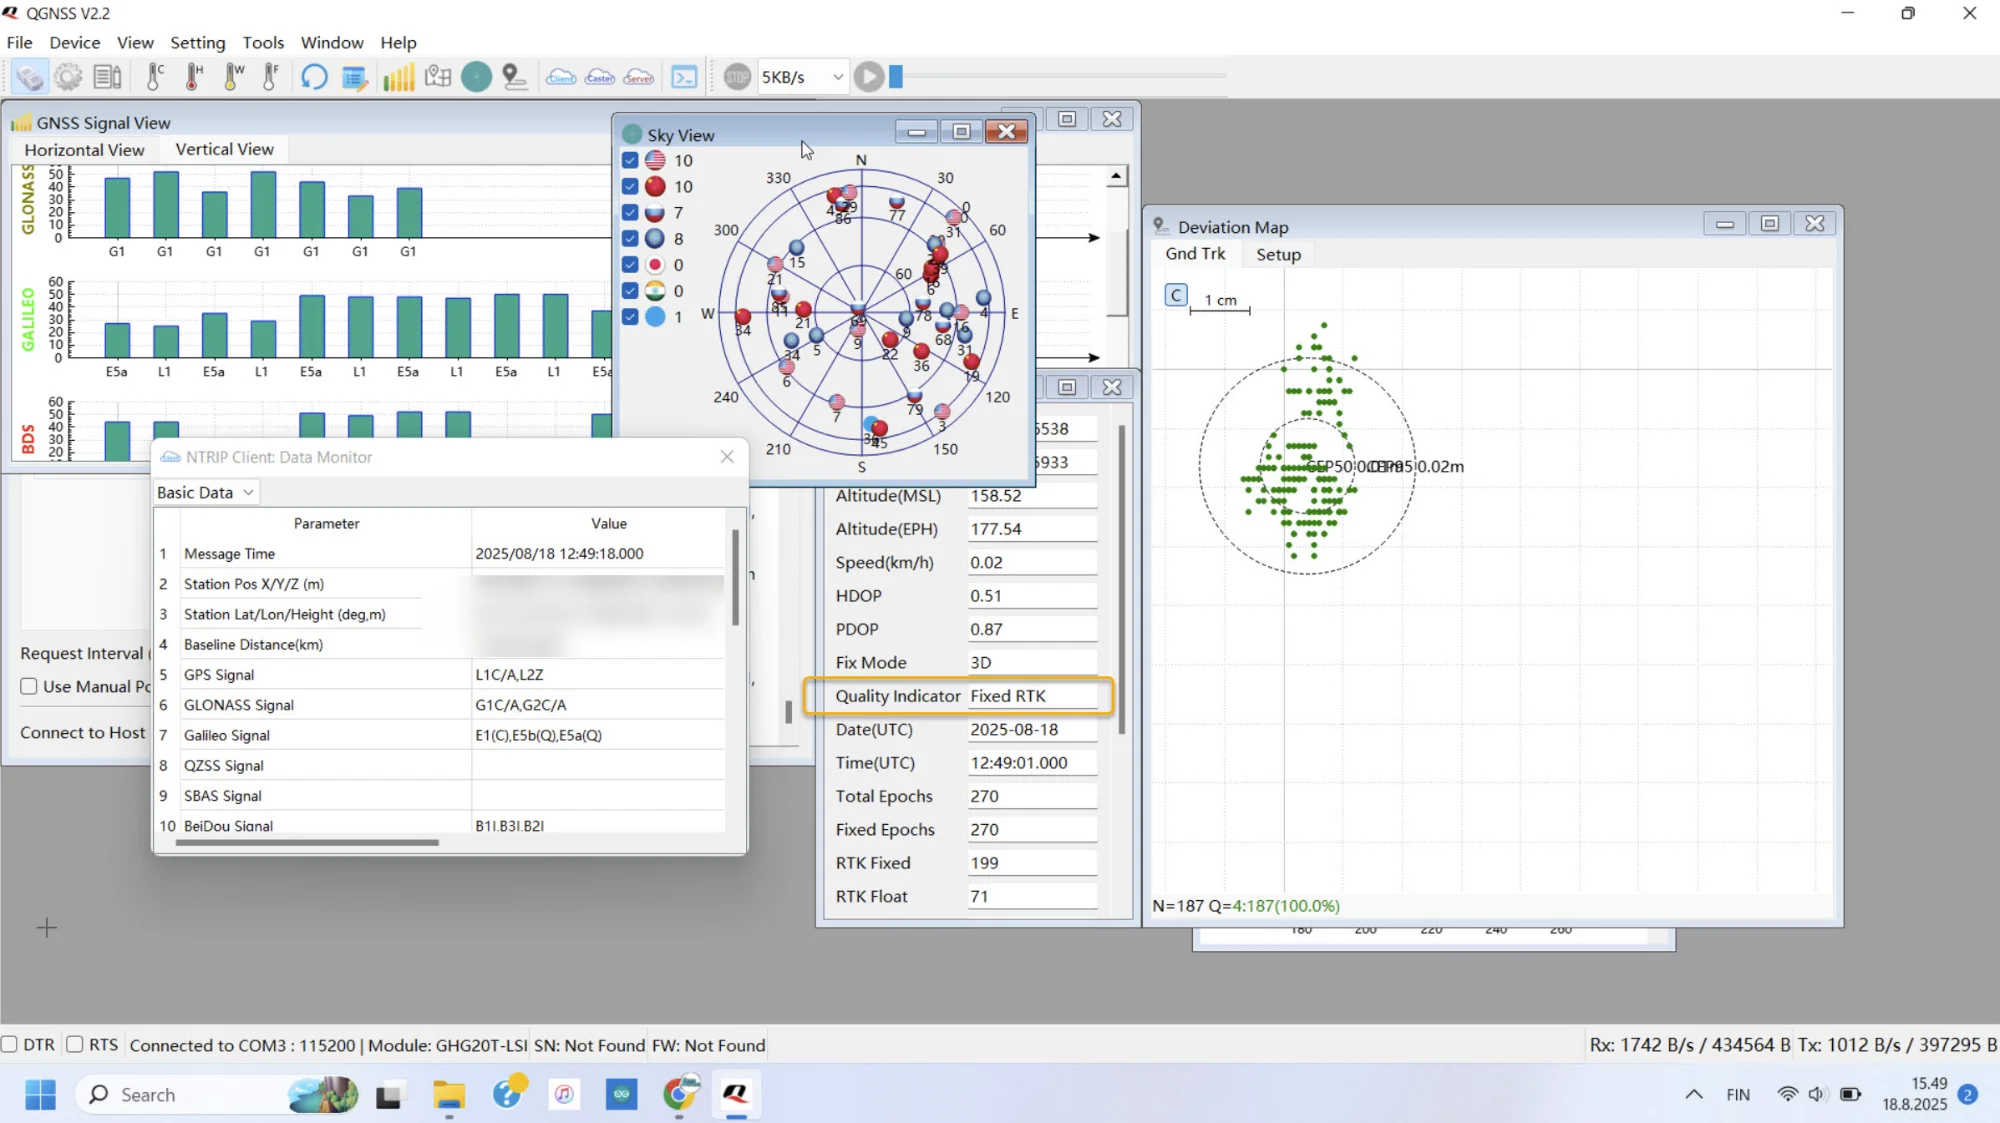Click the playback progress slider handle
This screenshot has width=2000, height=1123.
pos(896,77)
